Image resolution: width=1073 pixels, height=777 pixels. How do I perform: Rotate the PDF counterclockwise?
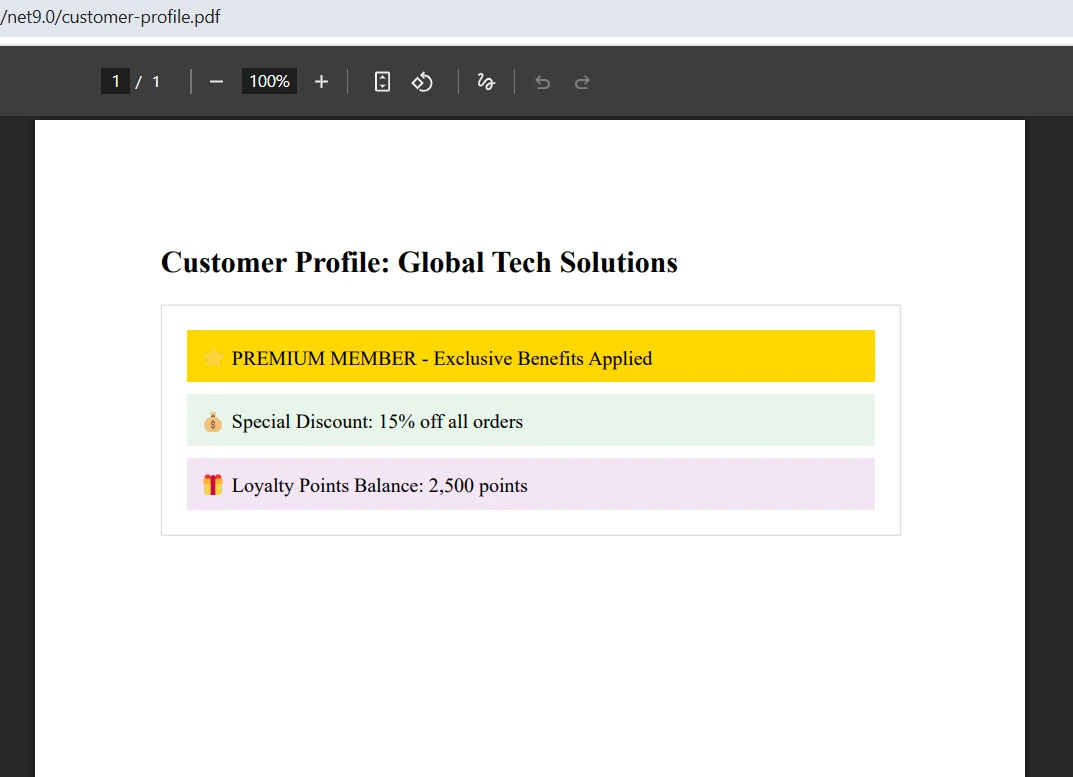coord(421,81)
